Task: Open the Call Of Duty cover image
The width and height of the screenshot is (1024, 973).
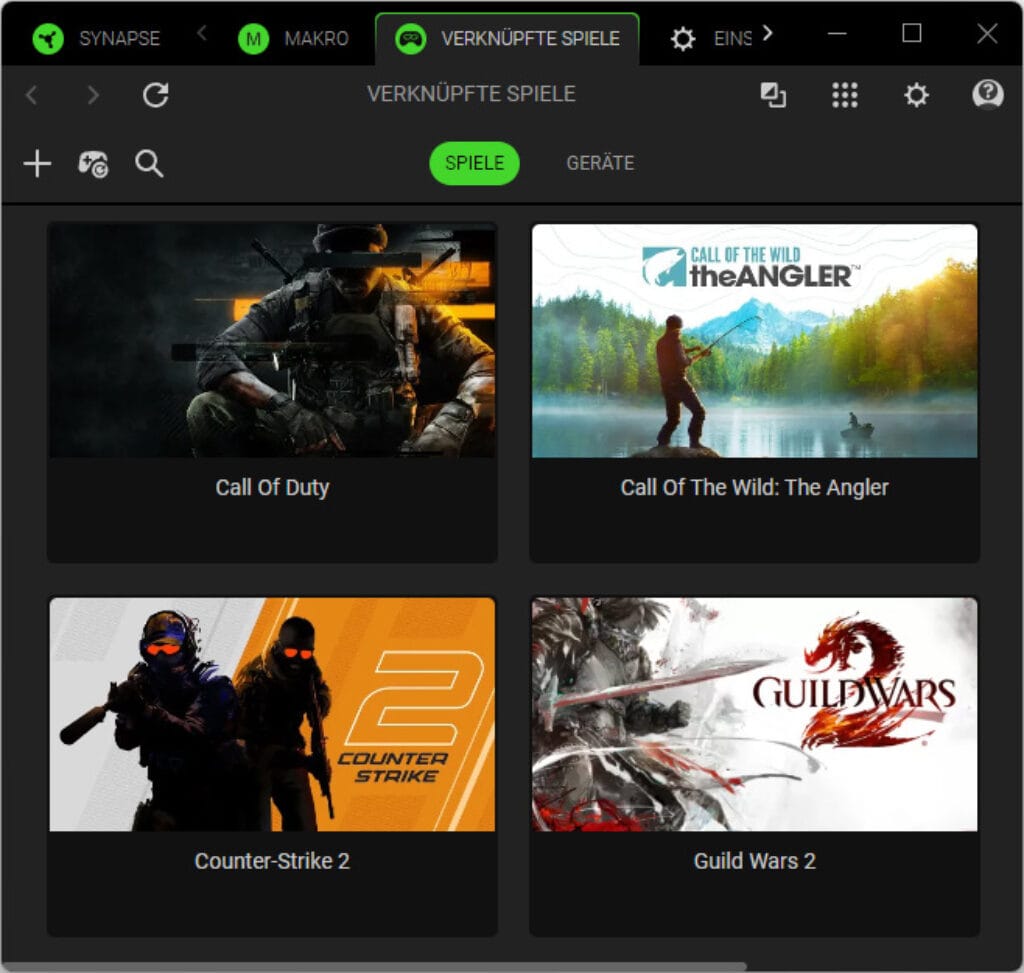Action: click(x=272, y=340)
